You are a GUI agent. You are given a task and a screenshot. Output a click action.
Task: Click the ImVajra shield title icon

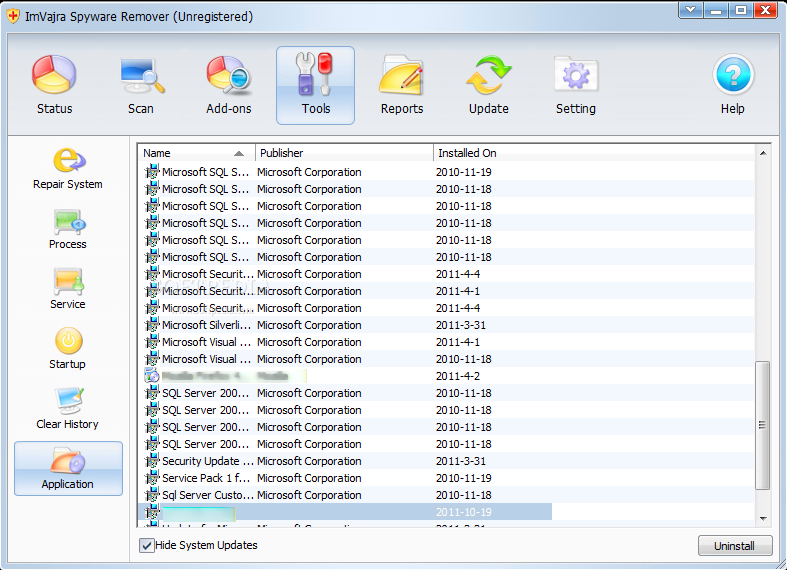click(14, 16)
